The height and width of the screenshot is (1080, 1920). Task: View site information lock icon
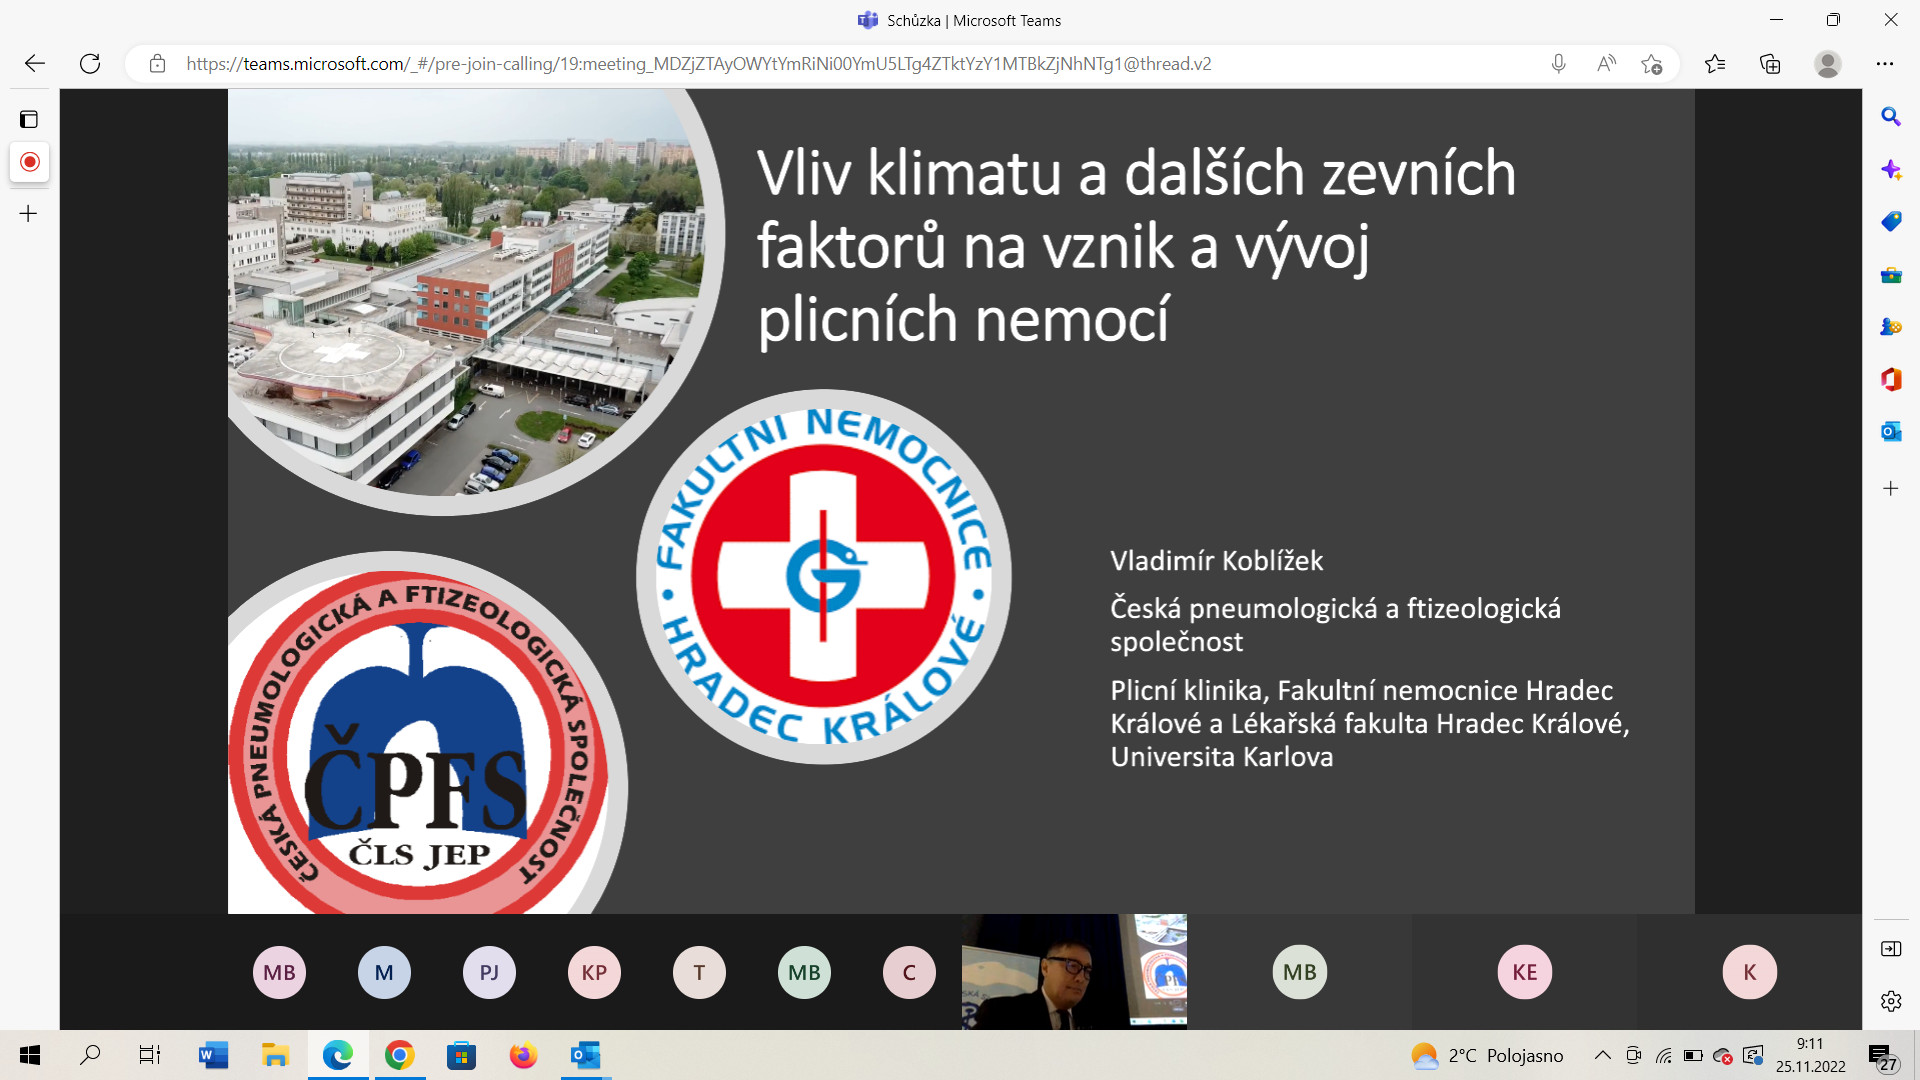(157, 64)
